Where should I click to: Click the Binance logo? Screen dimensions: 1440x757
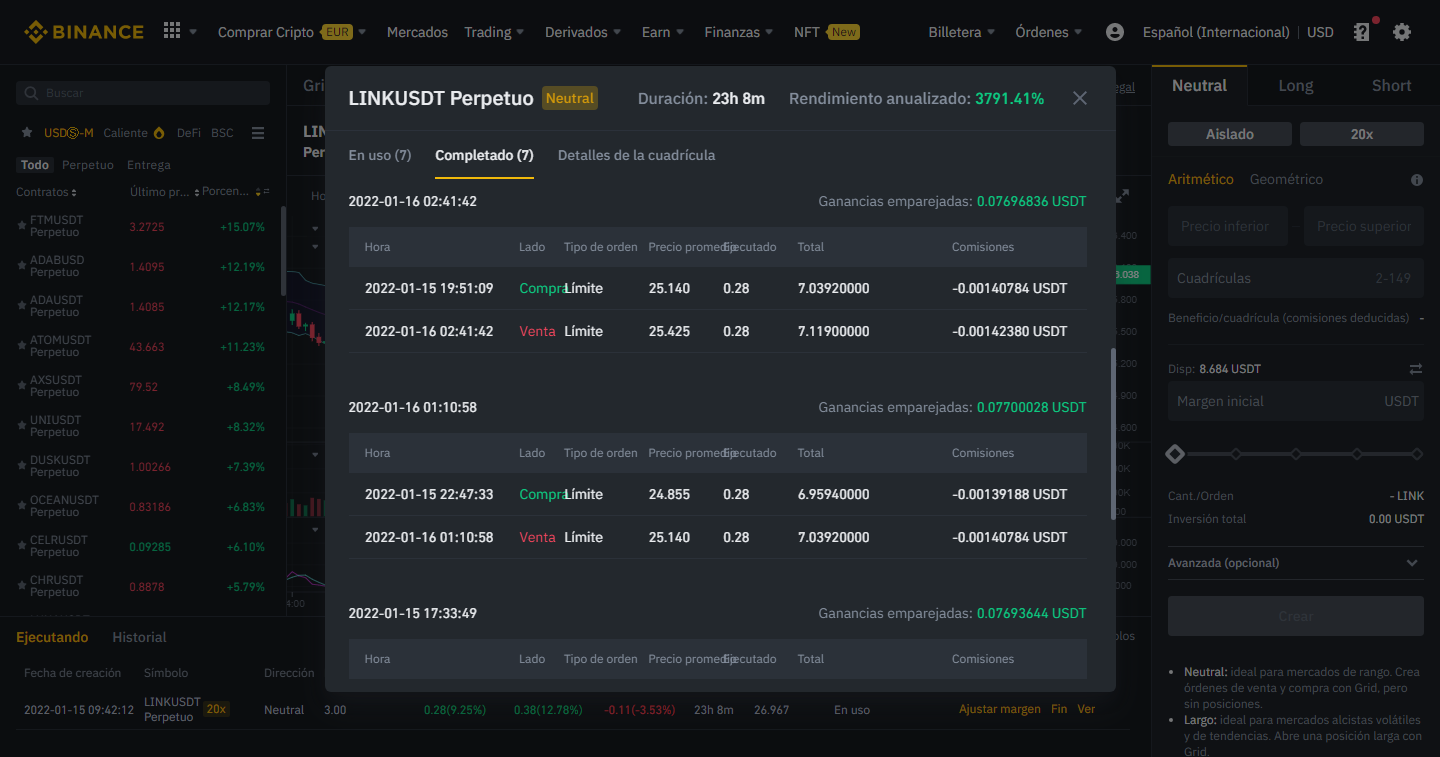84,32
